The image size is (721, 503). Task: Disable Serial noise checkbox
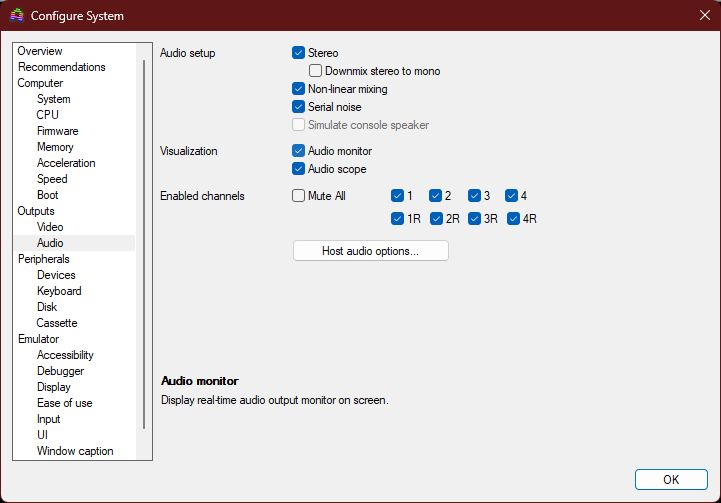299,107
